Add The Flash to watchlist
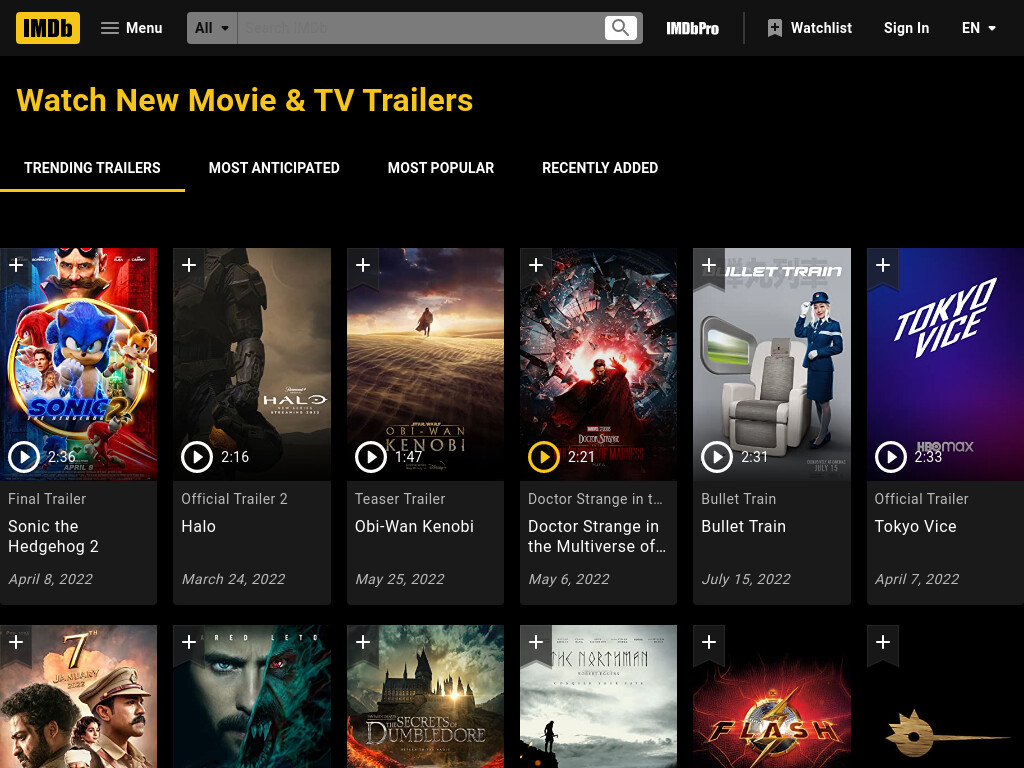 (709, 643)
